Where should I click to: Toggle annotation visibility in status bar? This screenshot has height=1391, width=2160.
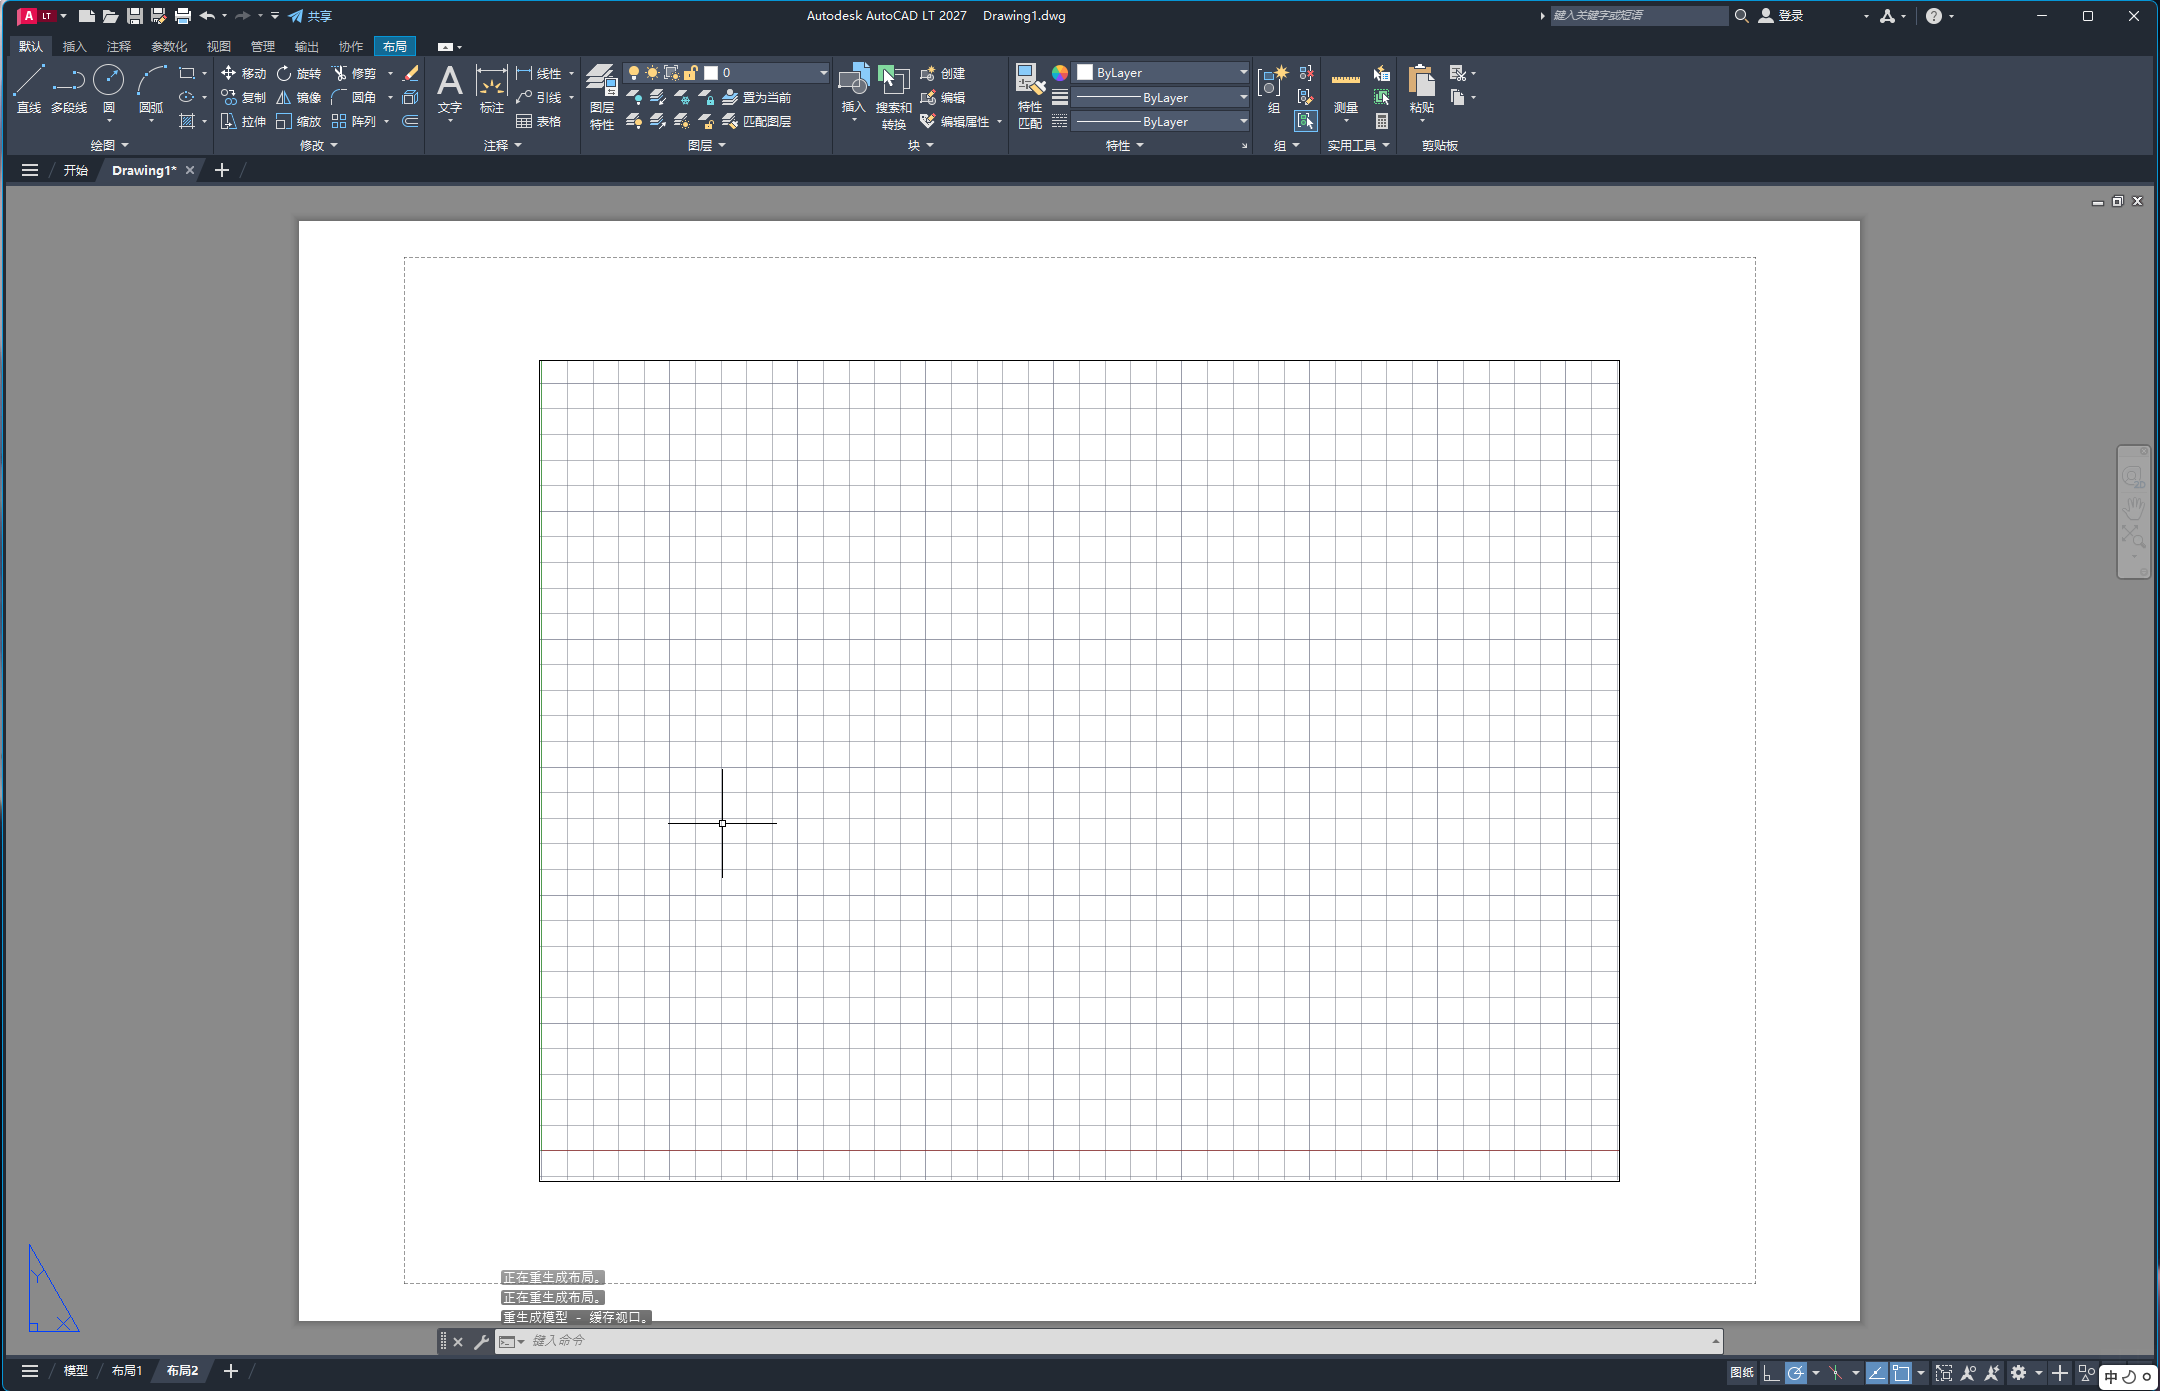pos(1968,1373)
